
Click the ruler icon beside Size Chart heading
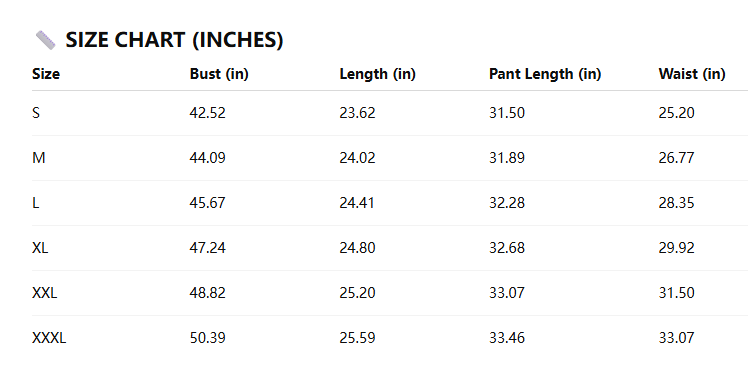pyautogui.click(x=46, y=40)
